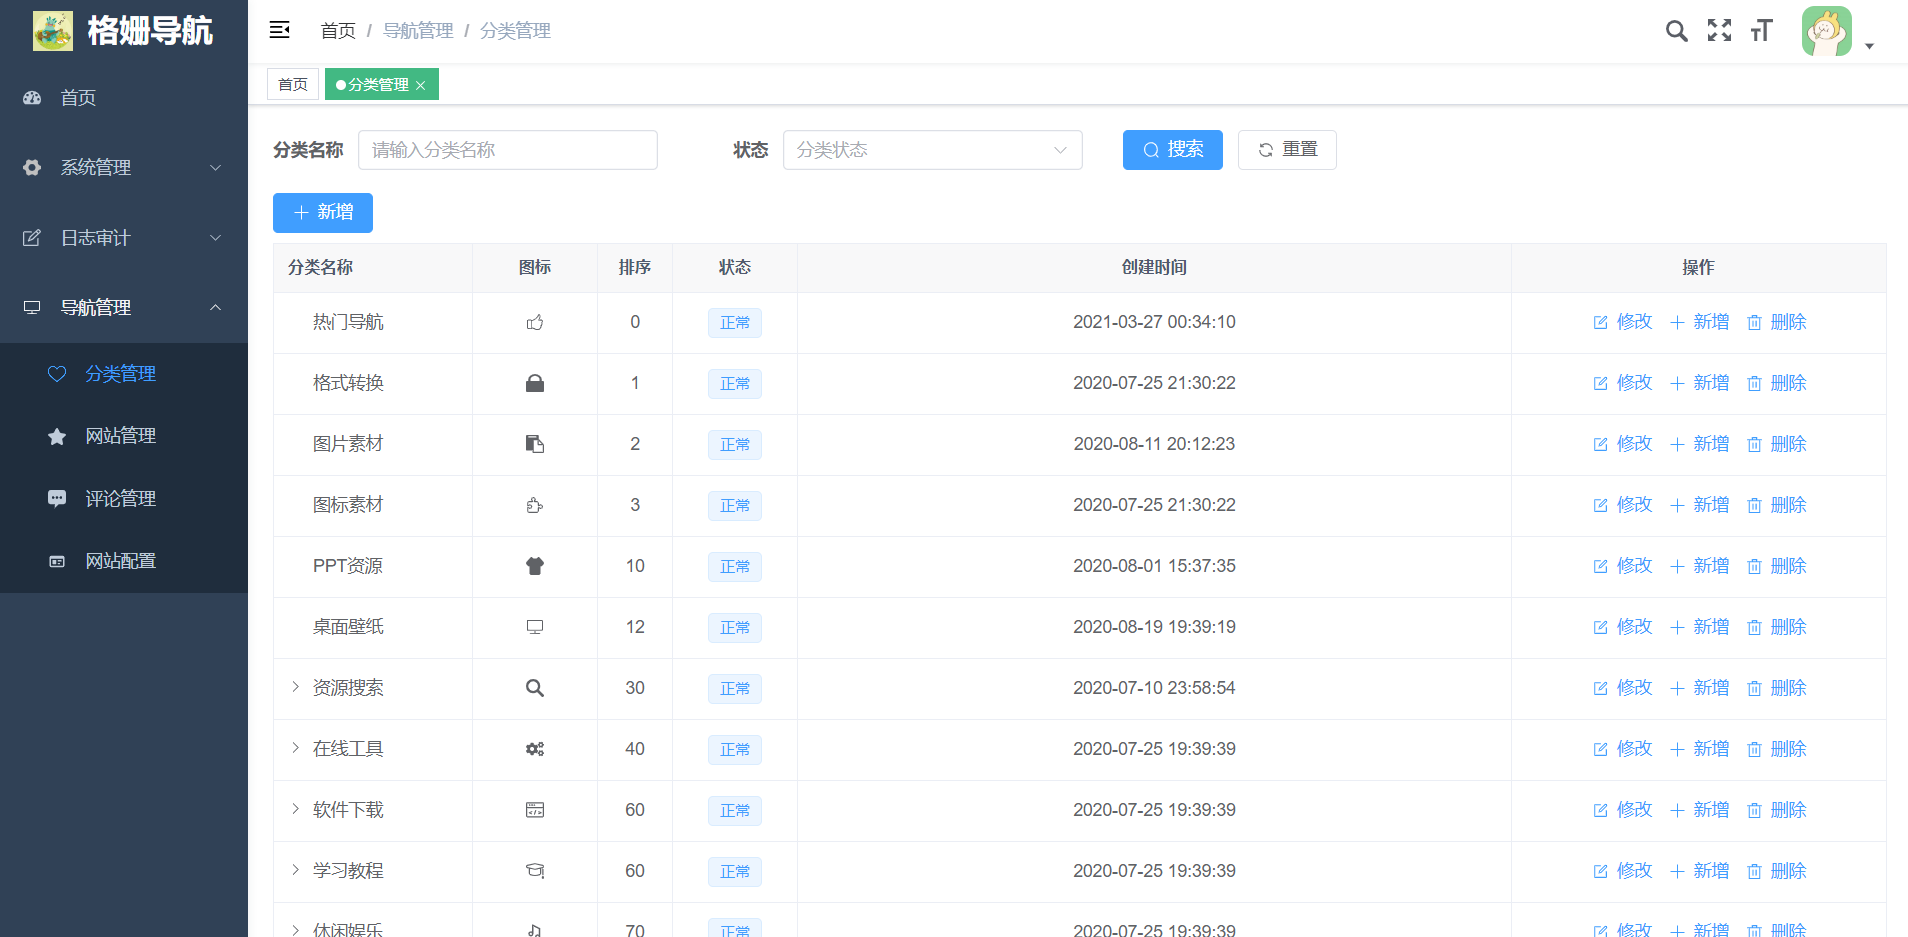1908x937 pixels.
Task: Delete the 在线工具 category
Action: (x=1776, y=749)
